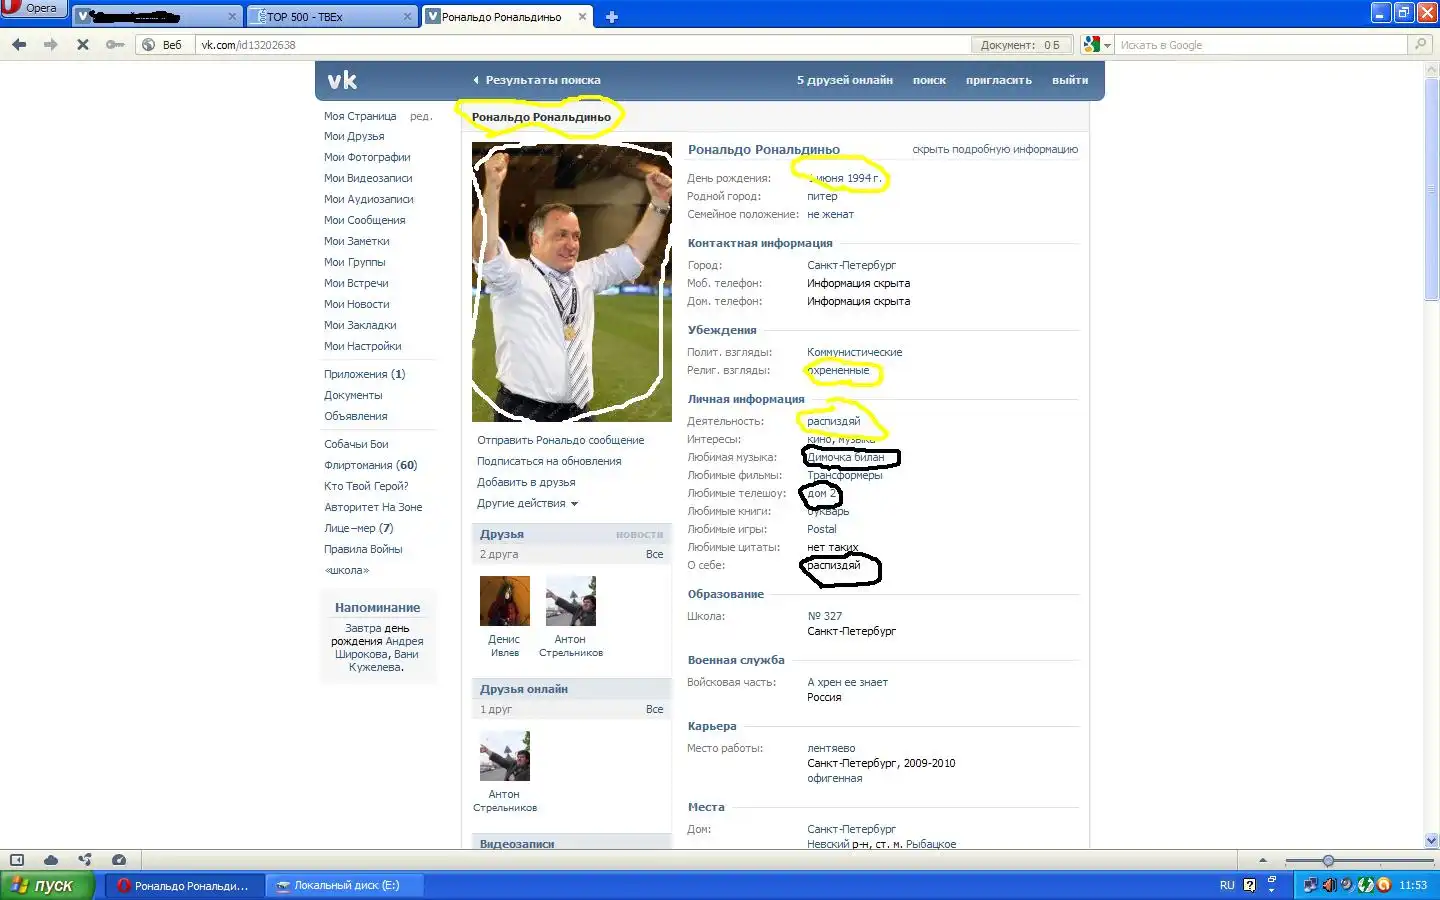Switch to the 'TOP 500 - ТВЕх' tab

tap(330, 16)
